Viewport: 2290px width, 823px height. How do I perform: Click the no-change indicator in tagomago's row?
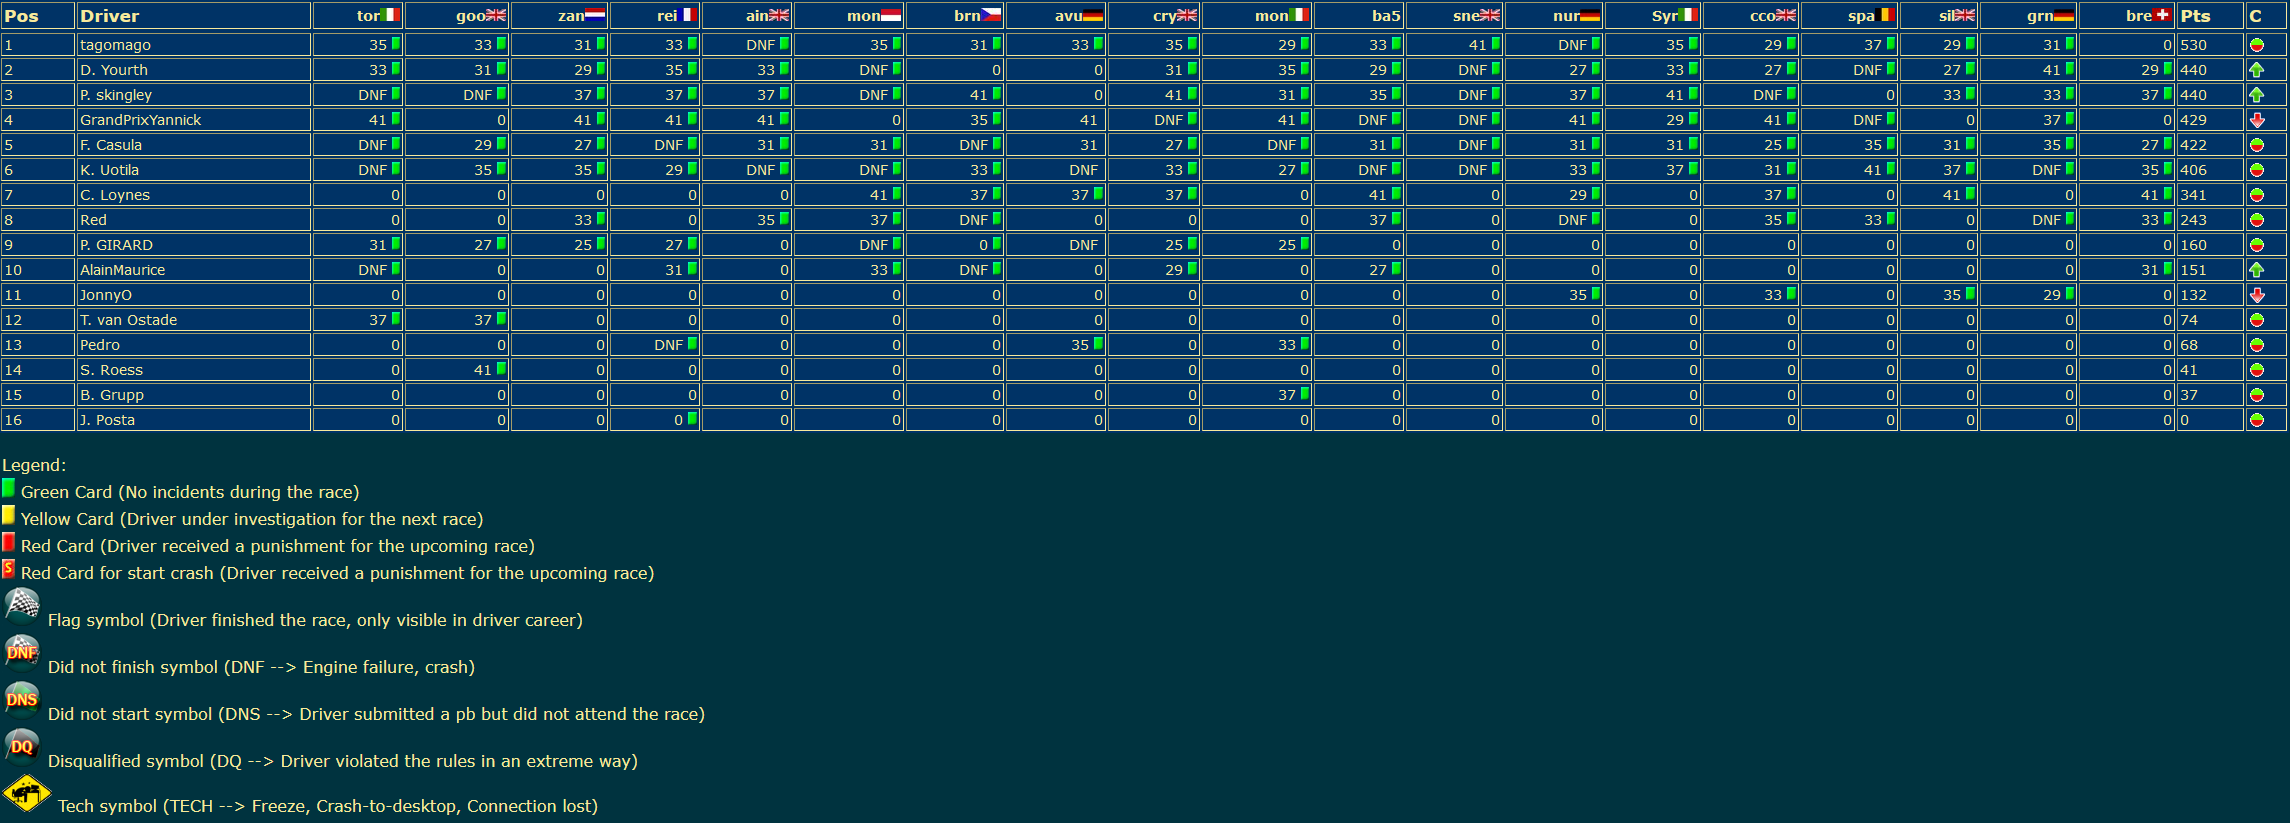[x=2257, y=45]
